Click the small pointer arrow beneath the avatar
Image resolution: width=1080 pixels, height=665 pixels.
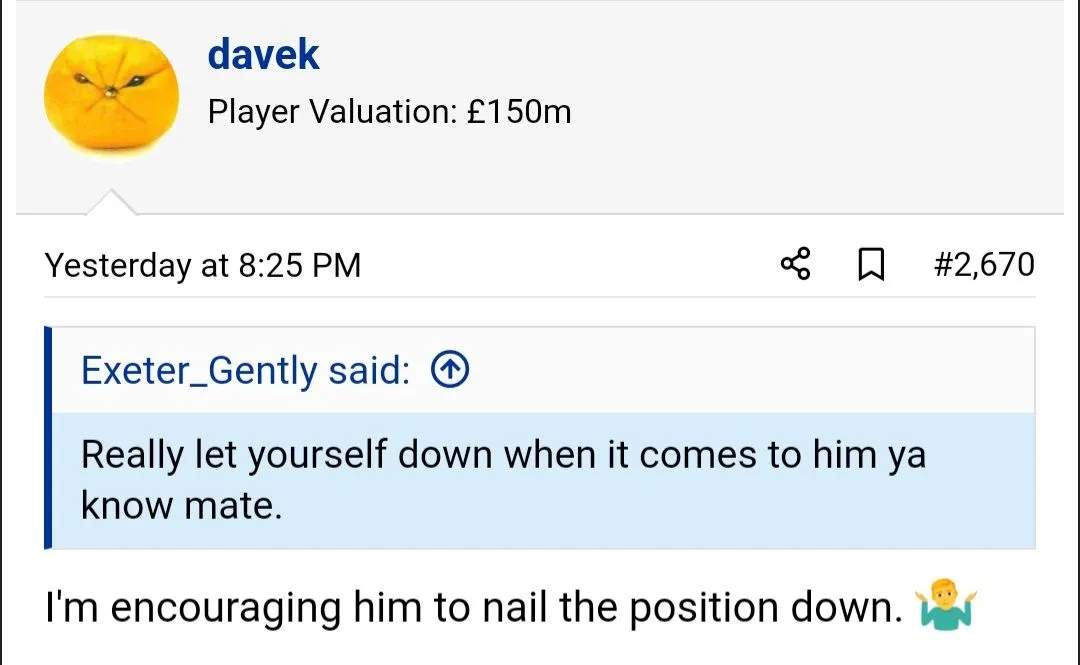pos(111,203)
